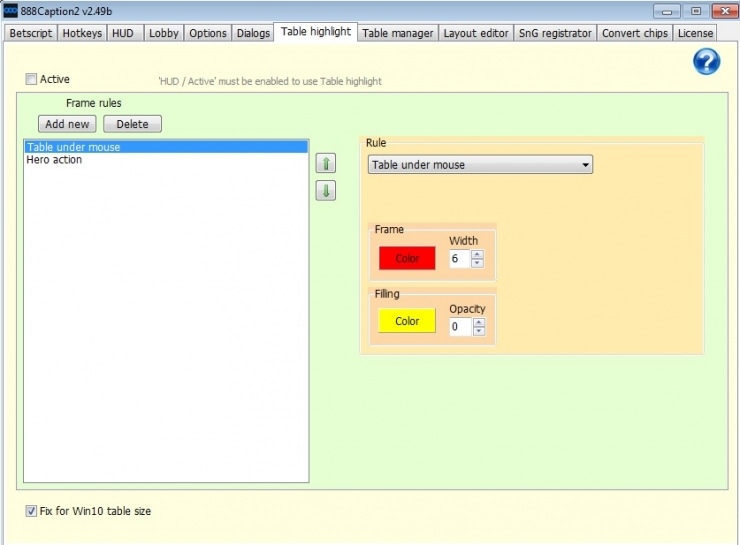Open the License tab
740x545 pixels.
click(x=695, y=33)
